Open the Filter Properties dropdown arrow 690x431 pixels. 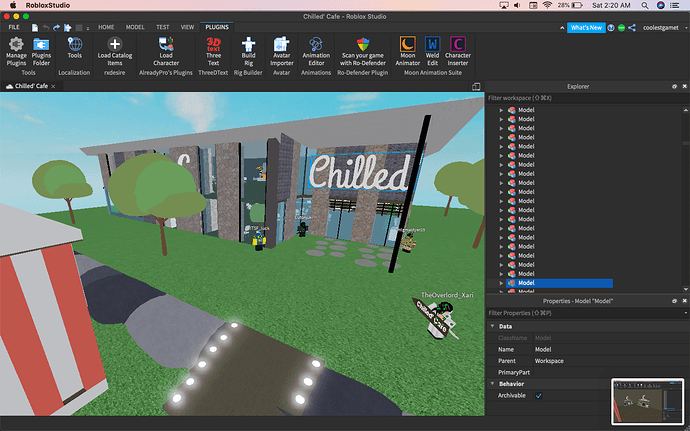click(686, 313)
